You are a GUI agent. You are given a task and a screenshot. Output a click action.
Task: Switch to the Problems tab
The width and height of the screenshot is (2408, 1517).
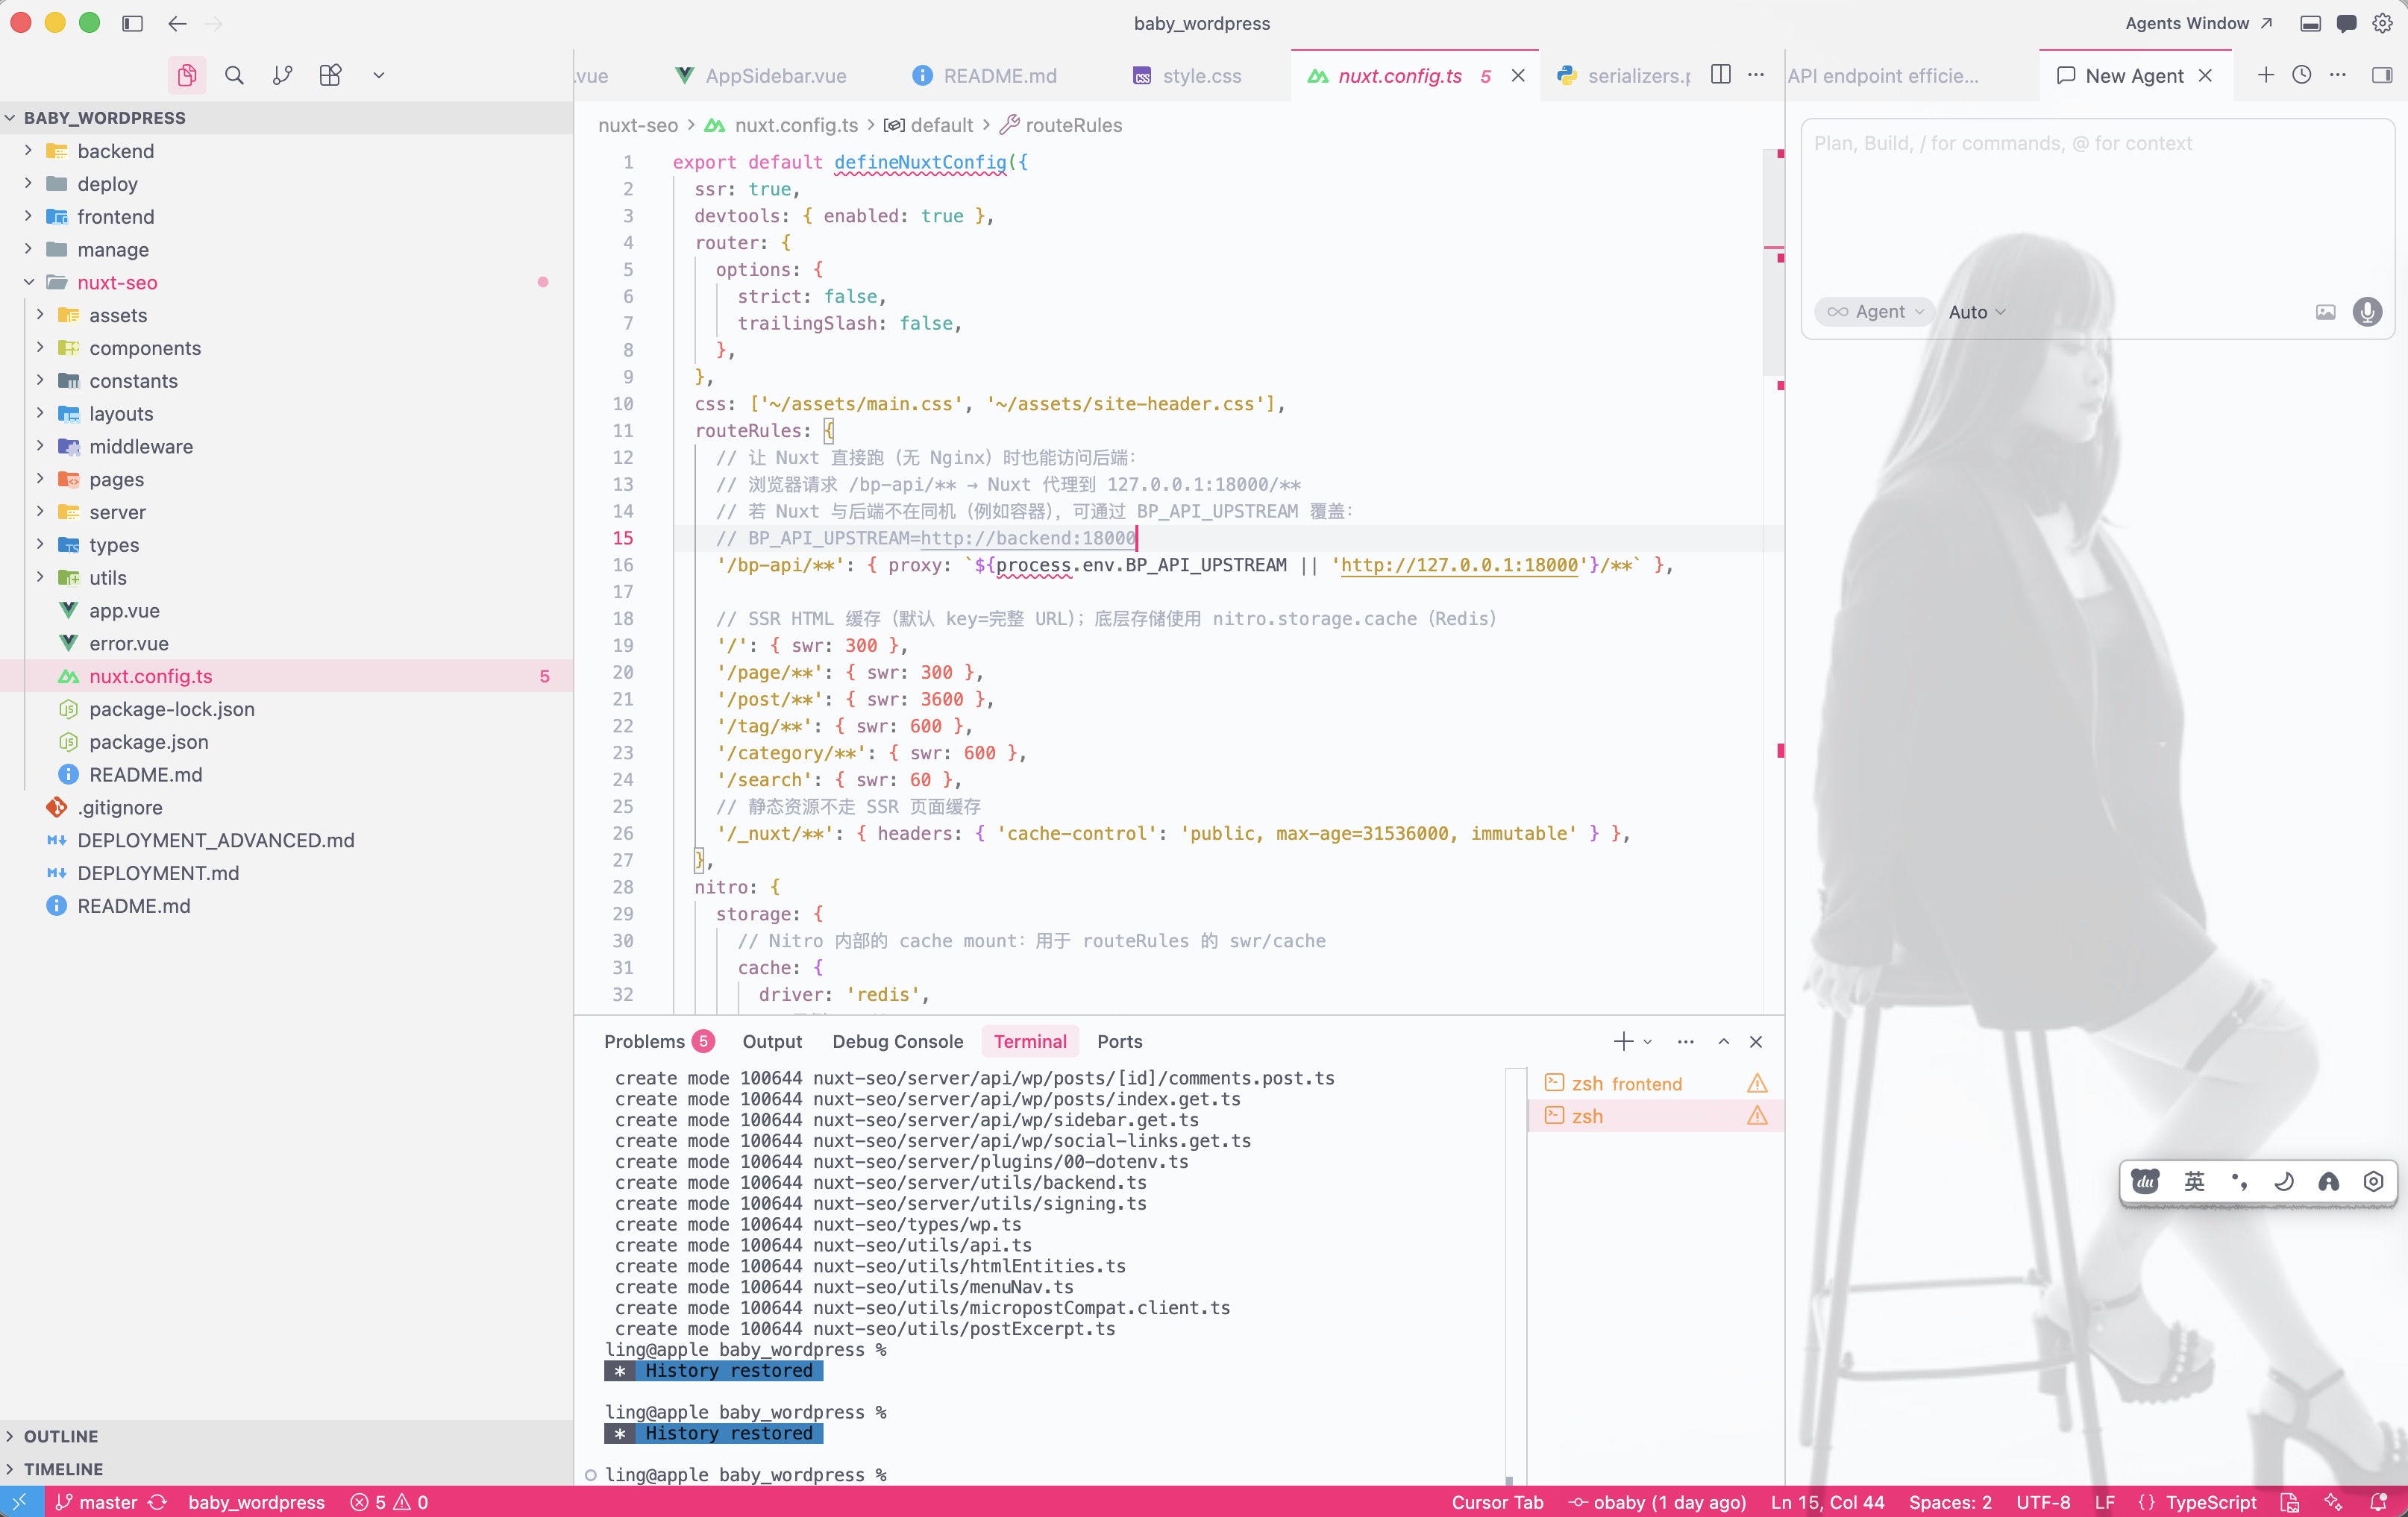tap(645, 1041)
